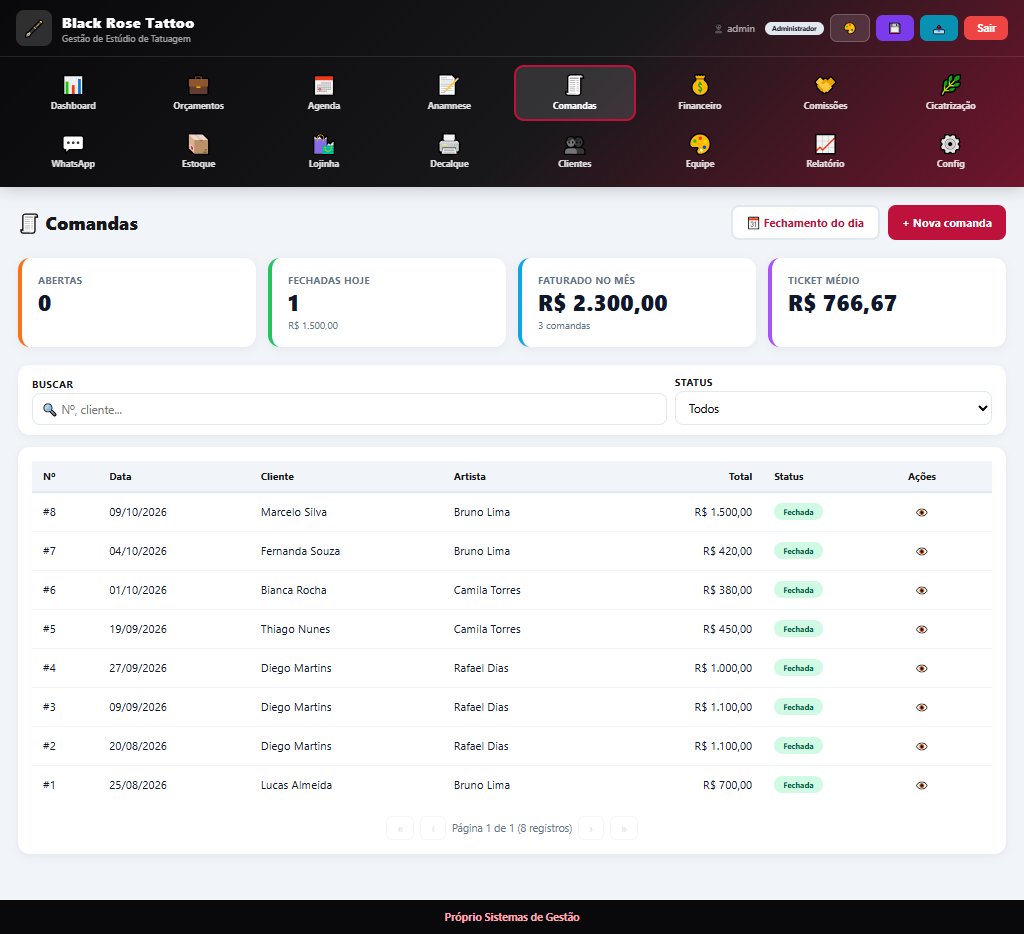This screenshot has width=1024, height=934.
Task: View comanda #5 for Thiago Nunes
Action: click(921, 630)
